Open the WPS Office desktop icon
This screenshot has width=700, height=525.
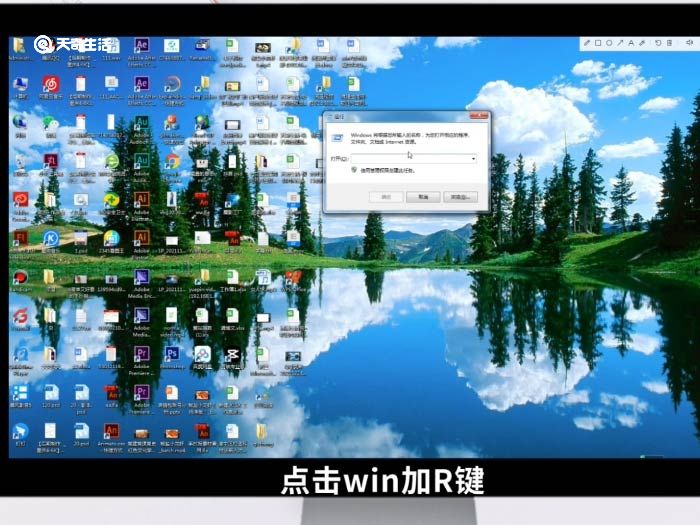[293, 280]
